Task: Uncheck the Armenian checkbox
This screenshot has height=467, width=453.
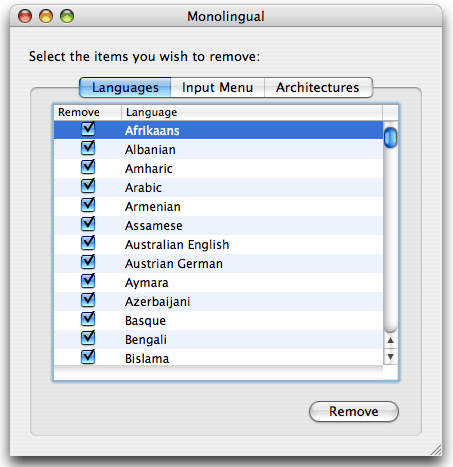Action: click(88, 205)
